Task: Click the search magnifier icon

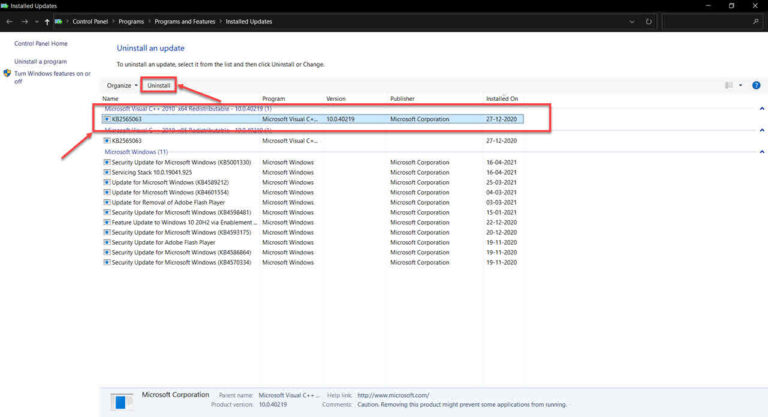Action: click(756, 22)
